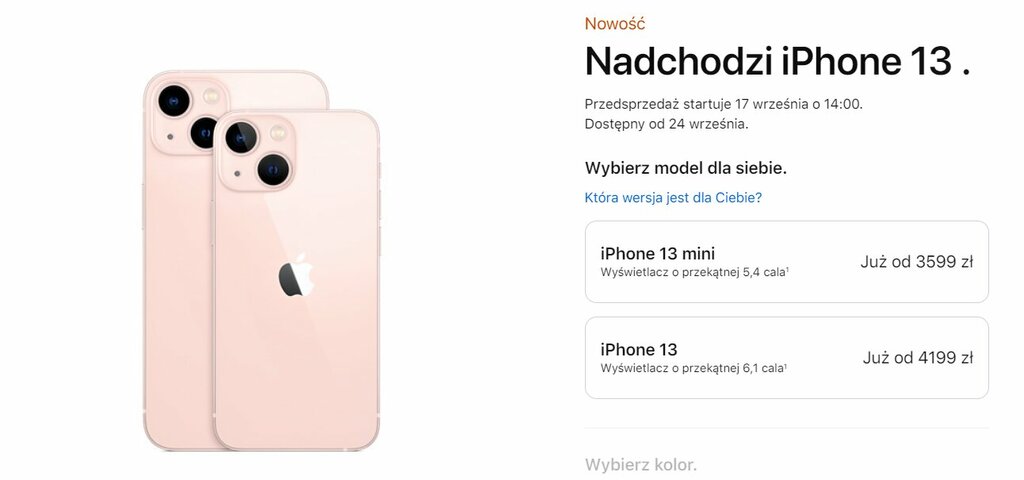This screenshot has height=480, width=1024.
Task: Click the 'Wybierz kolor.' section heading
Action: tap(641, 465)
